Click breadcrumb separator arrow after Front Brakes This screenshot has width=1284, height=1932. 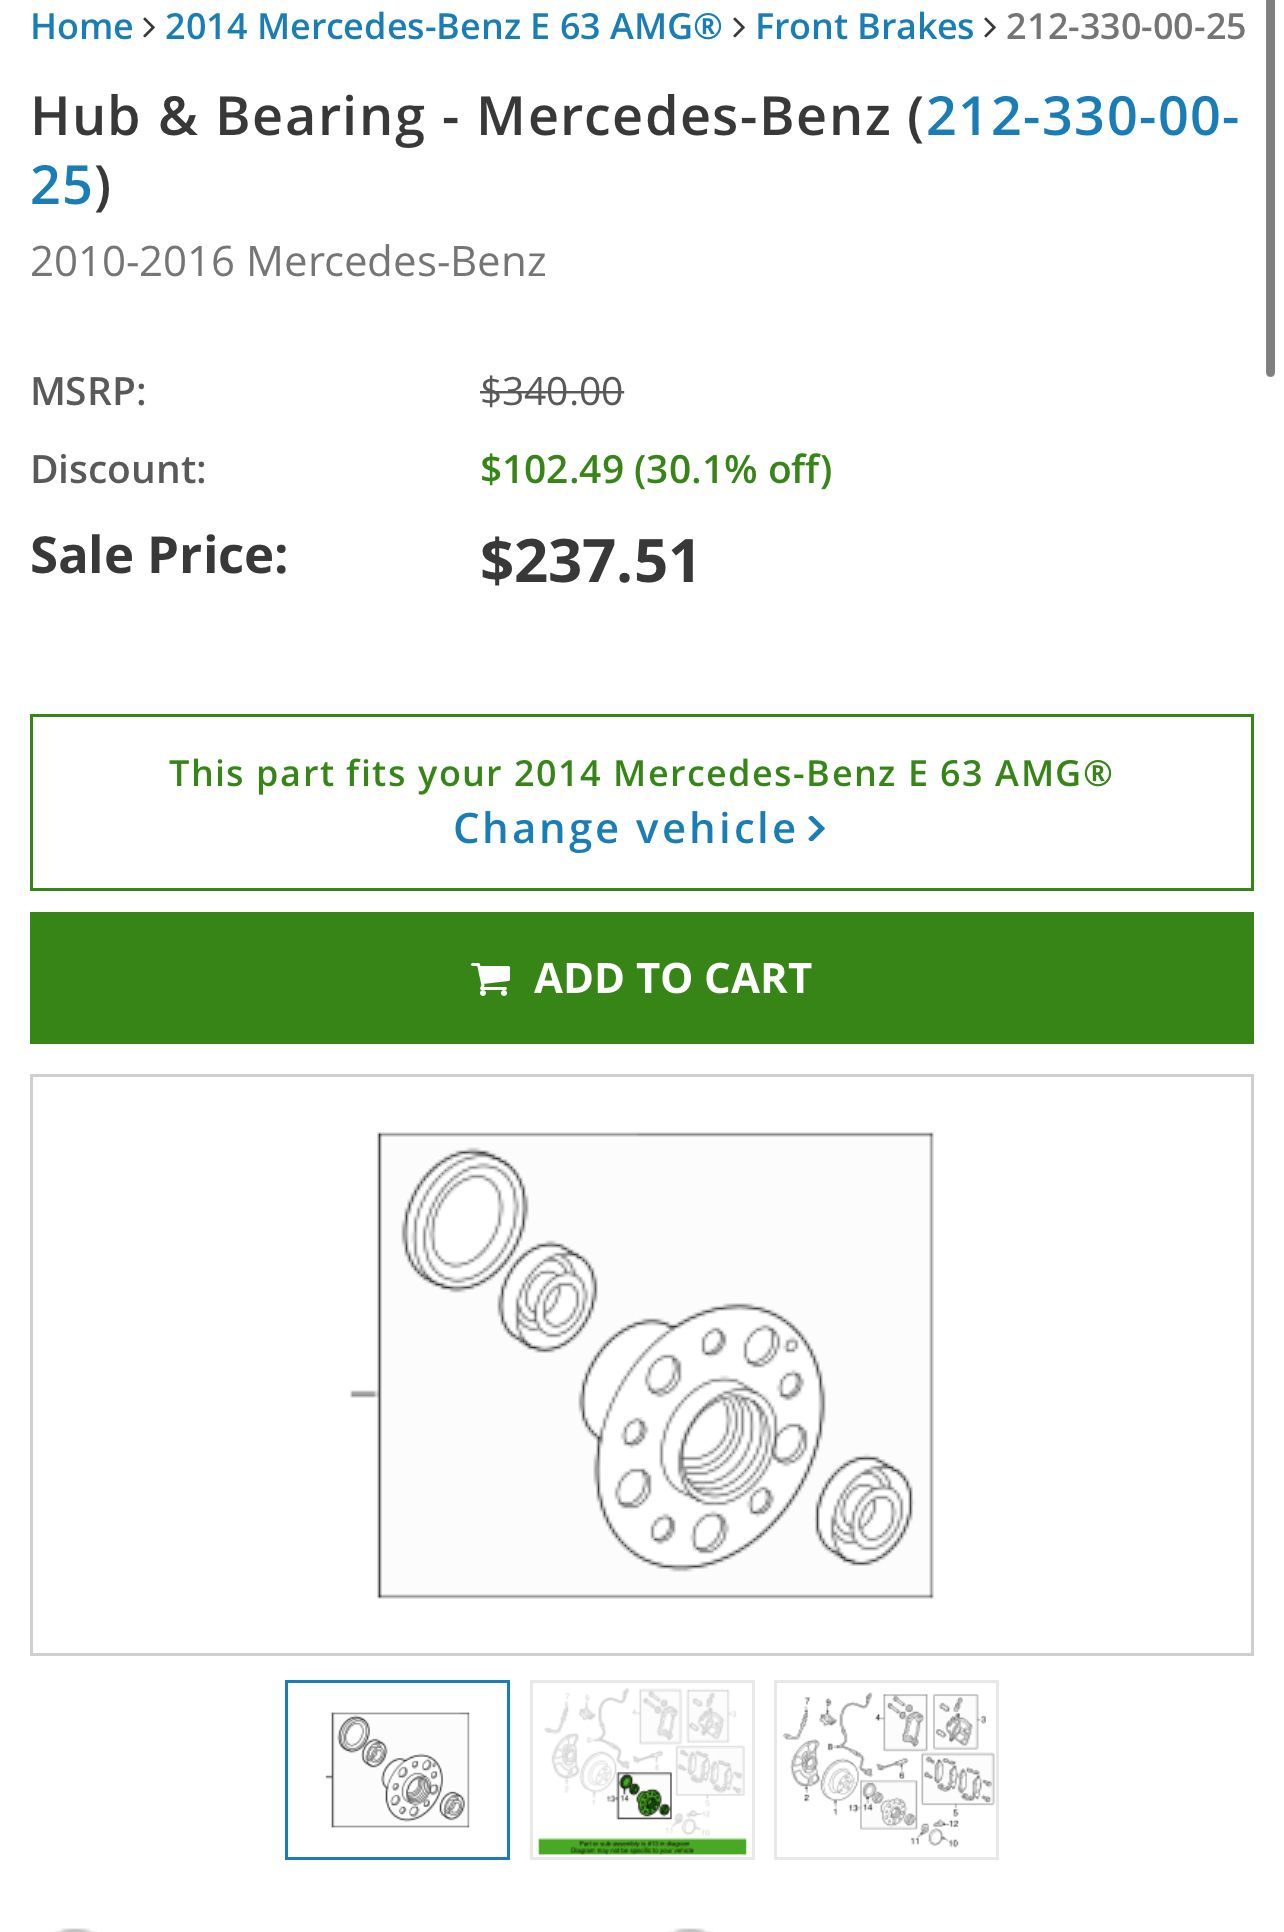point(990,27)
